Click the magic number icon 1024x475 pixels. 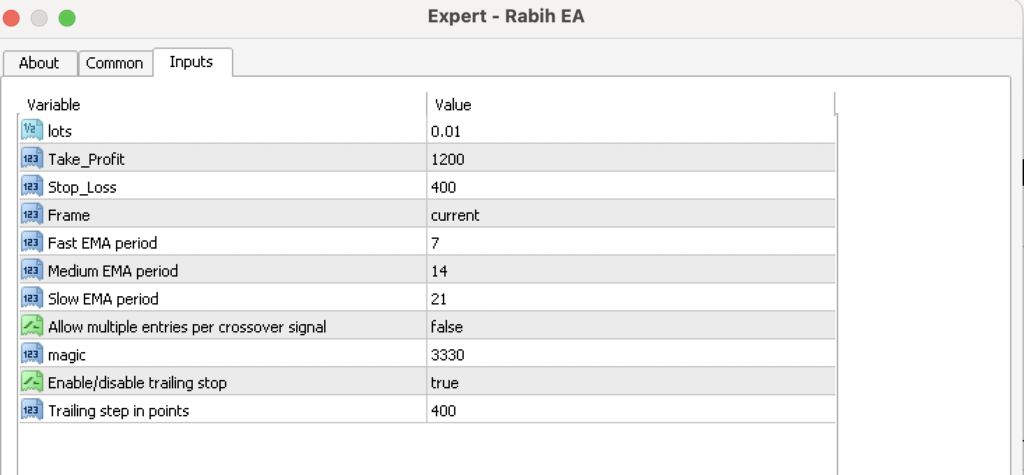click(30, 354)
